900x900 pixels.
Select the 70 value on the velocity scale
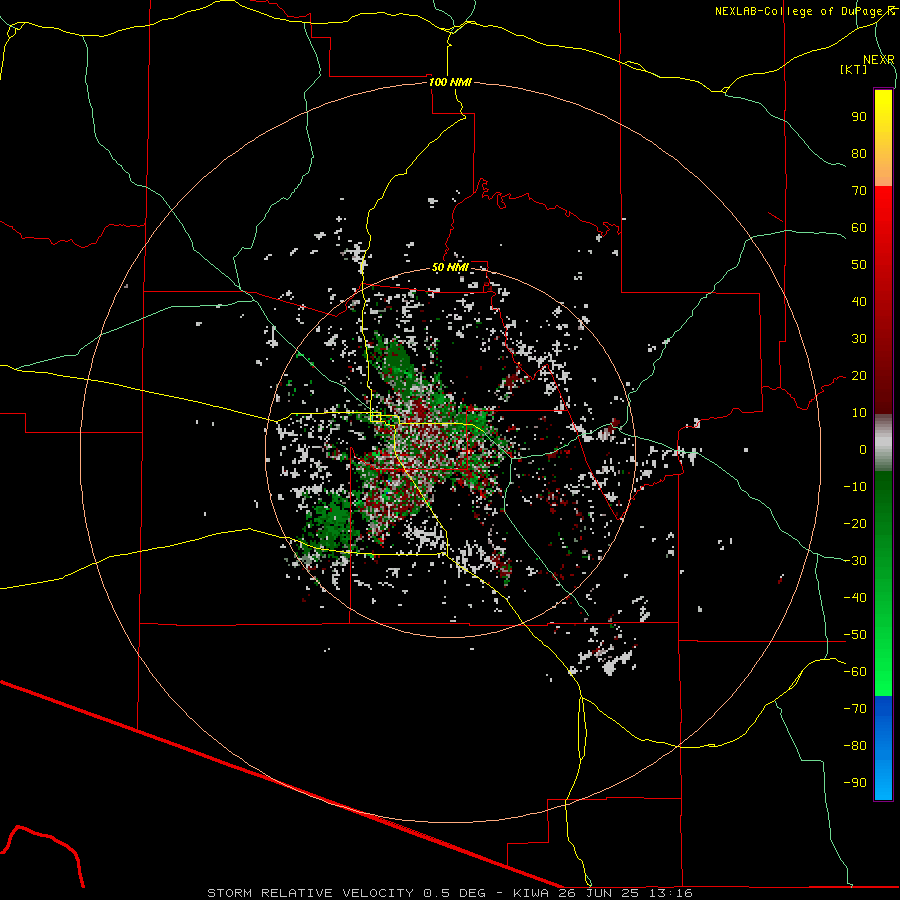click(x=859, y=191)
